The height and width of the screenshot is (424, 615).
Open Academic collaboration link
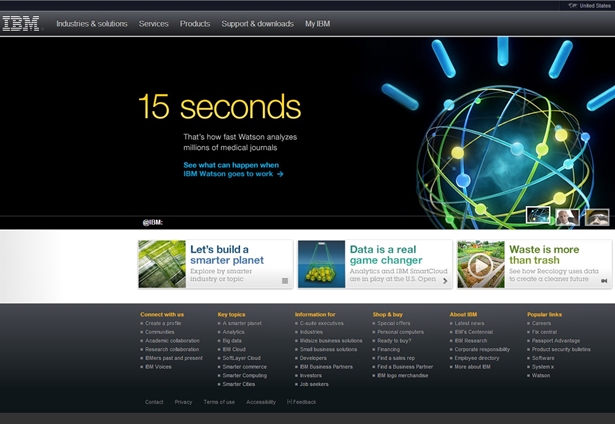(172, 340)
